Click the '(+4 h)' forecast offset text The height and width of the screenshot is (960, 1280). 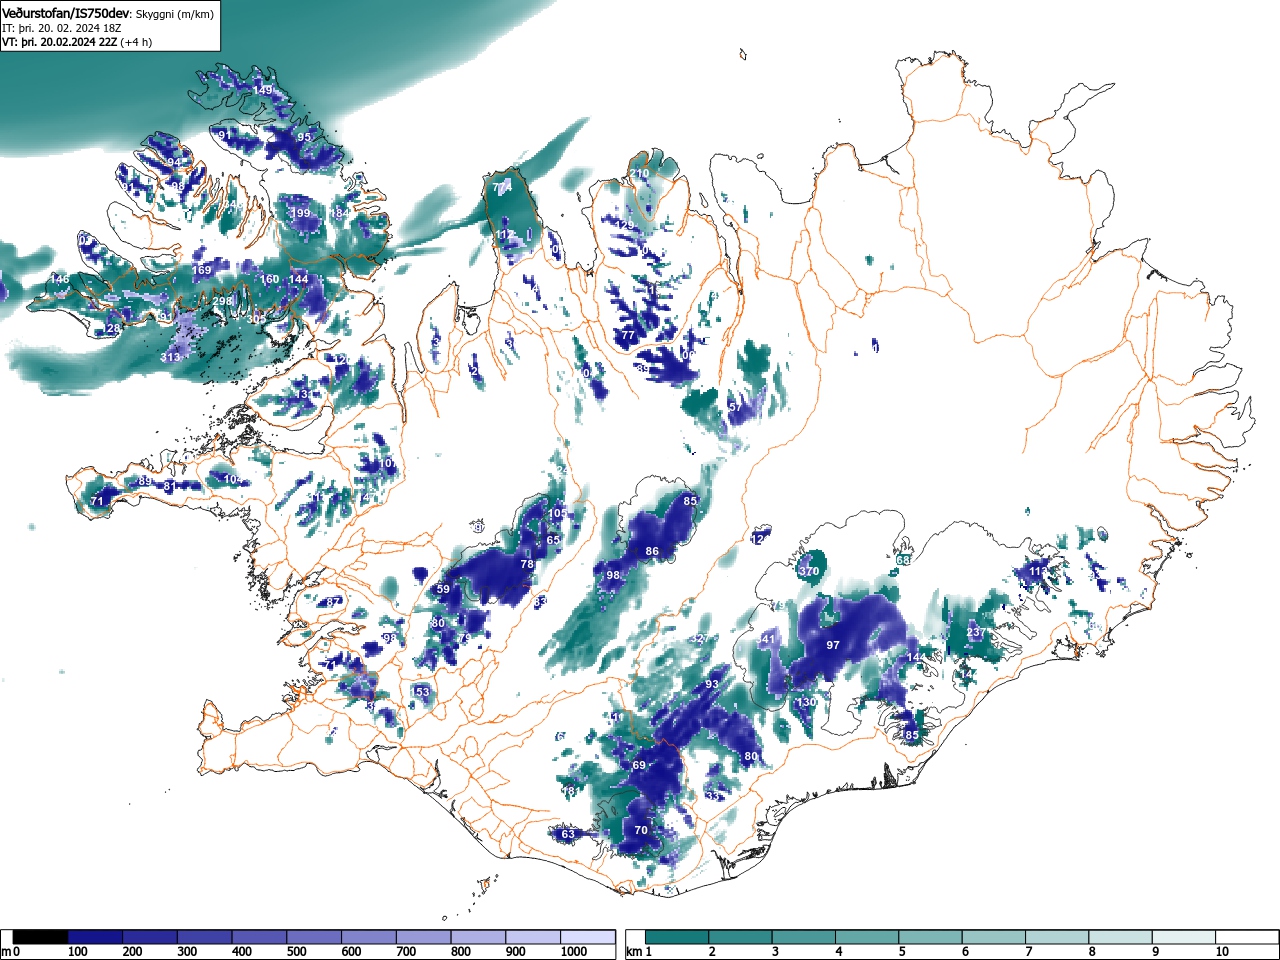(x=136, y=42)
